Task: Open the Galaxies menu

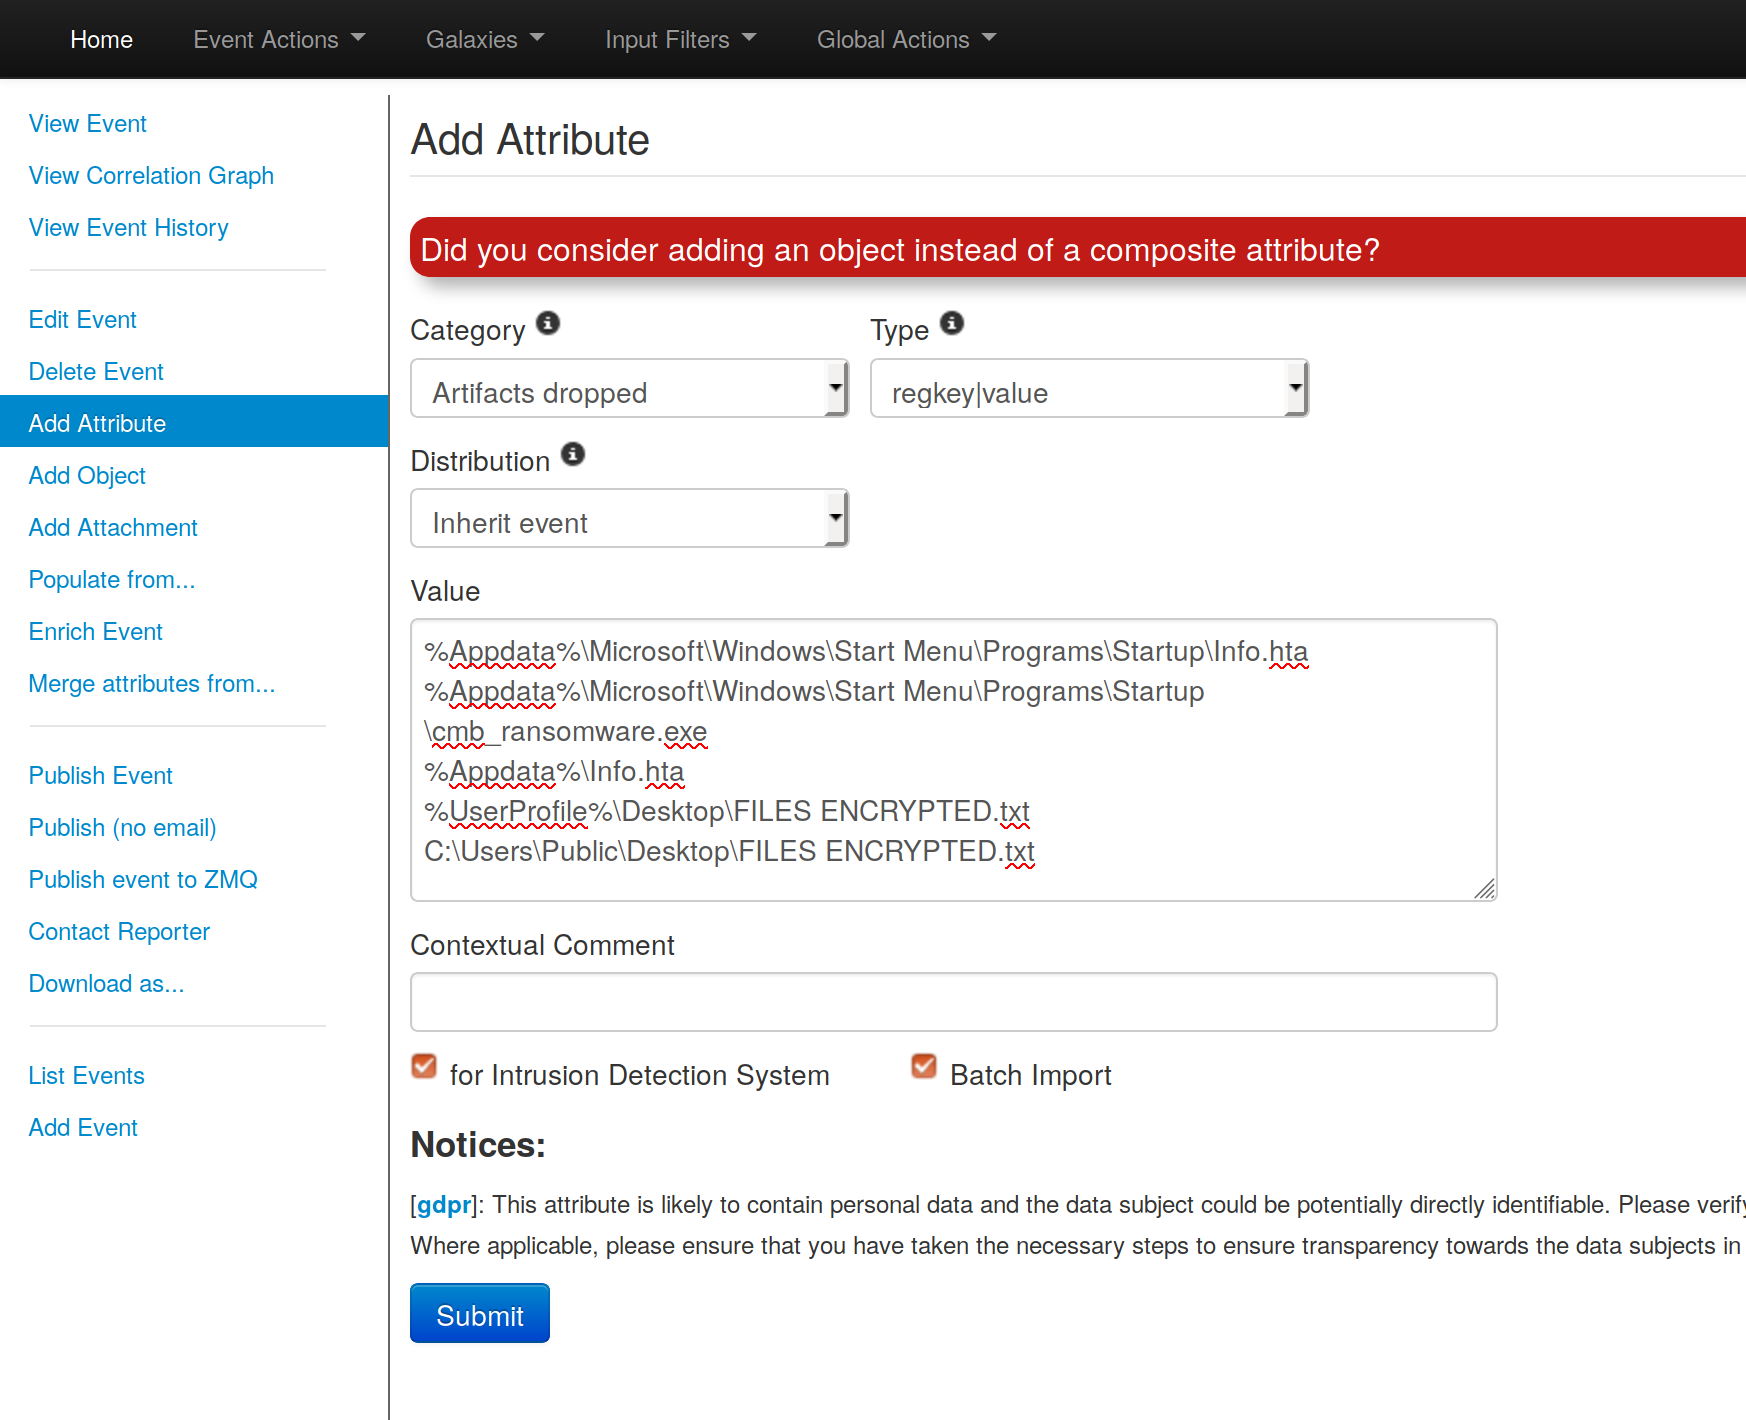Action: click(485, 40)
